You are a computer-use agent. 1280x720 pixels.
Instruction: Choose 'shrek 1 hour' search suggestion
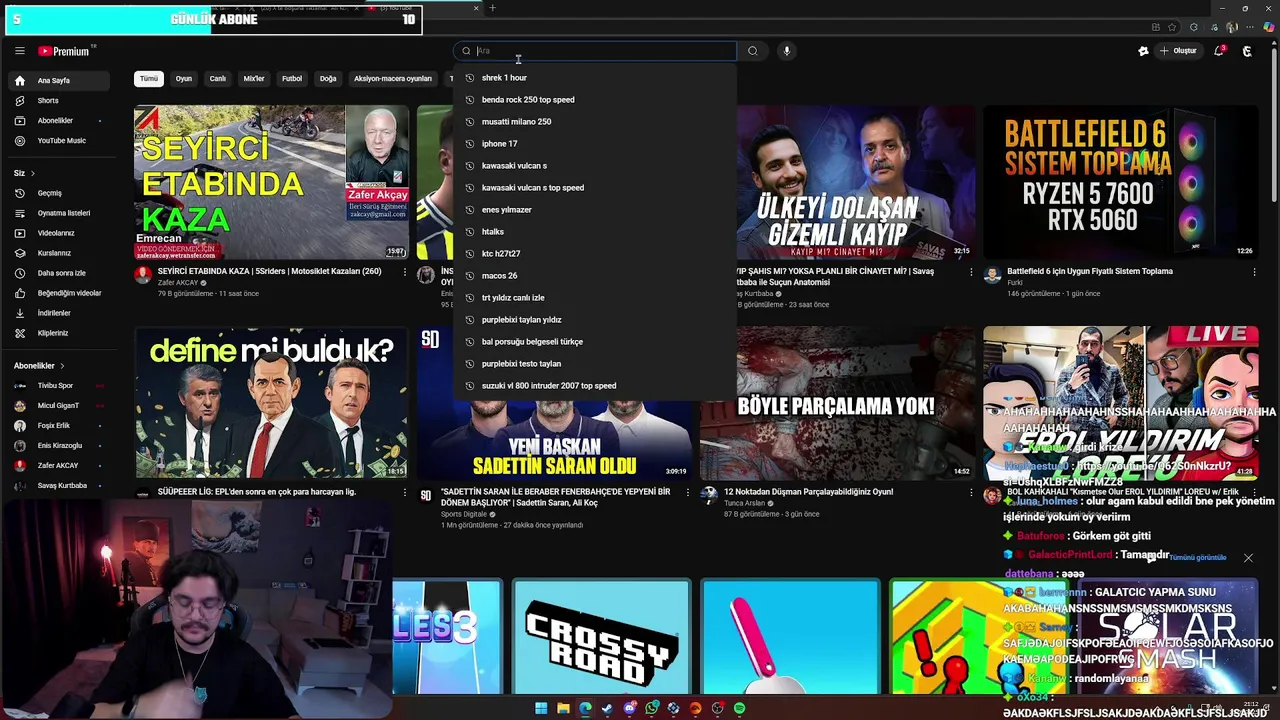click(x=595, y=77)
